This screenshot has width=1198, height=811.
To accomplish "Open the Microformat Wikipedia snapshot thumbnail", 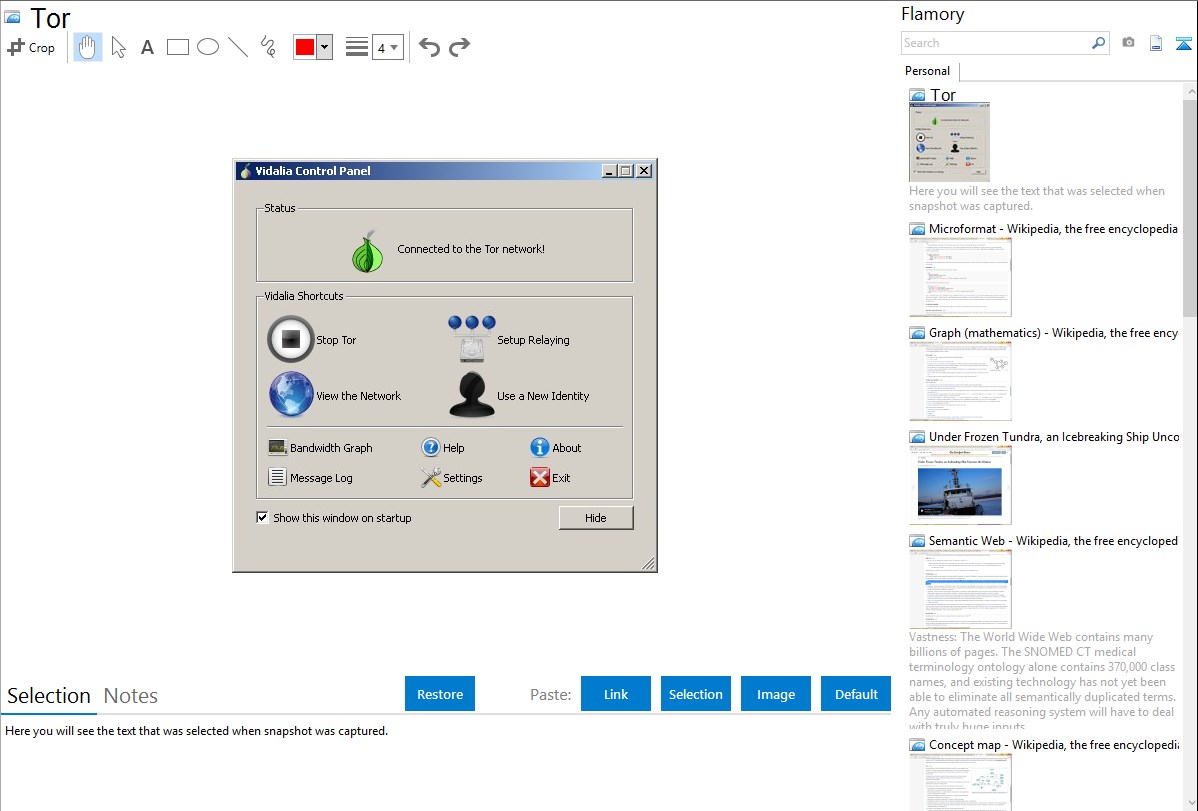I will click(x=960, y=277).
